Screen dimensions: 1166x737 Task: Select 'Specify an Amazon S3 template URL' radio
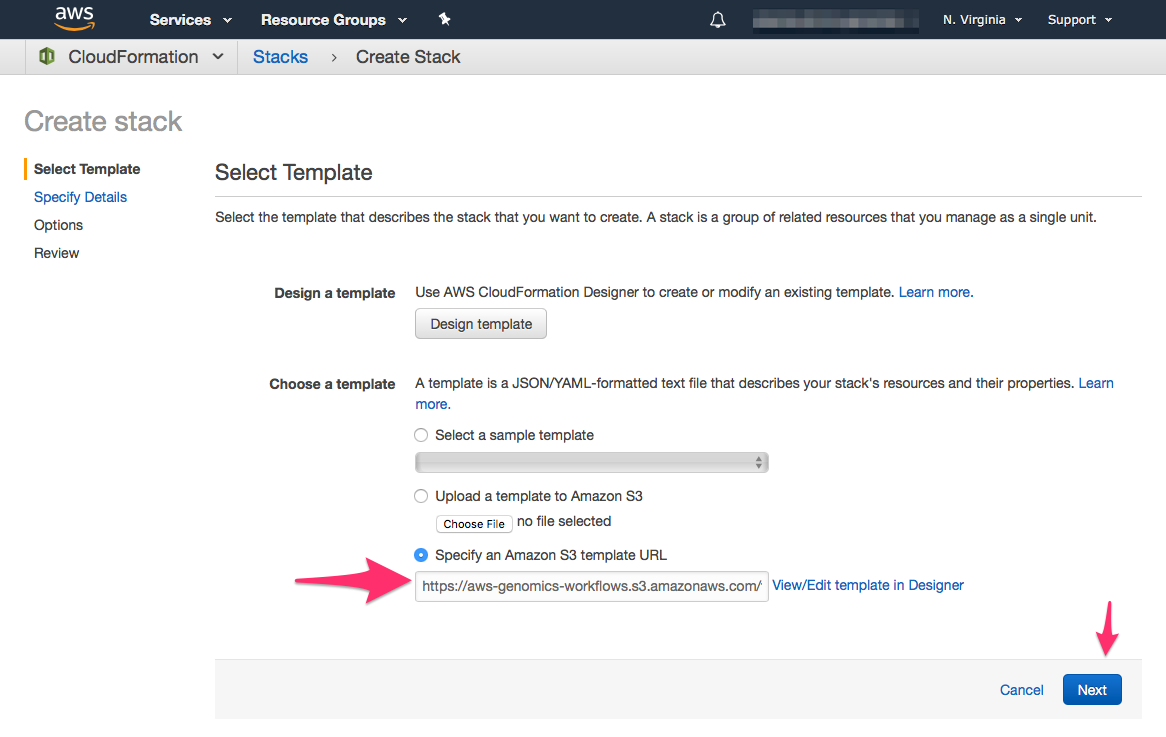point(421,555)
